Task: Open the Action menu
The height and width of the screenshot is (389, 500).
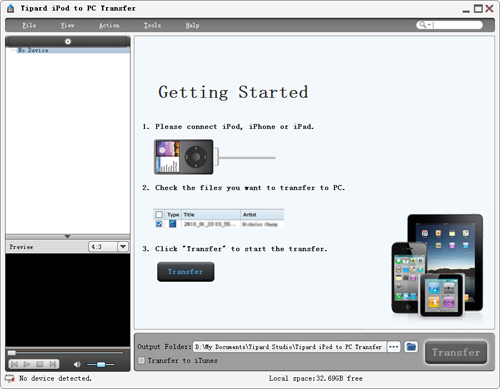Action: tap(109, 25)
